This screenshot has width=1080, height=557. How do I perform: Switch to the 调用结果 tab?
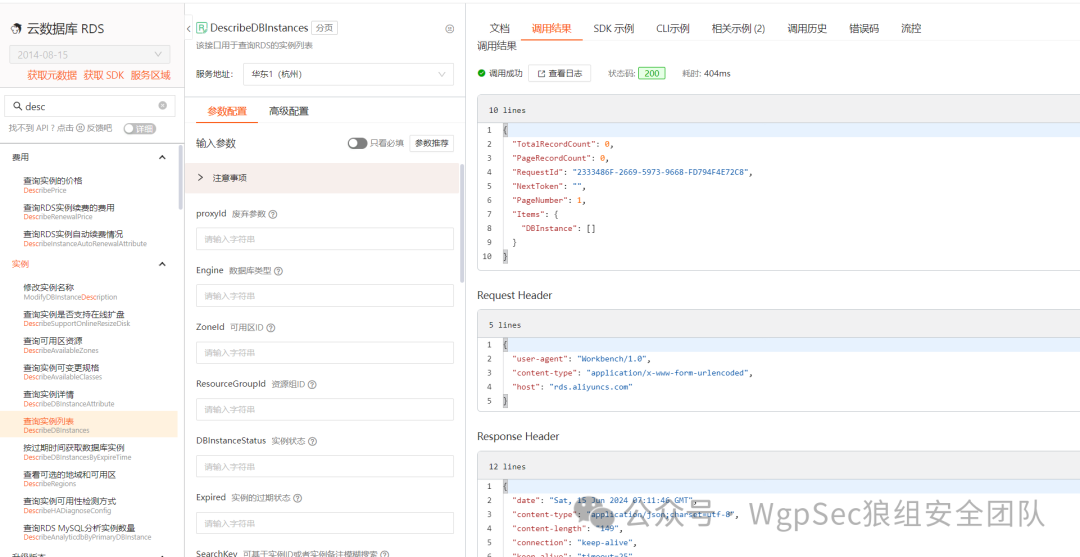point(552,28)
